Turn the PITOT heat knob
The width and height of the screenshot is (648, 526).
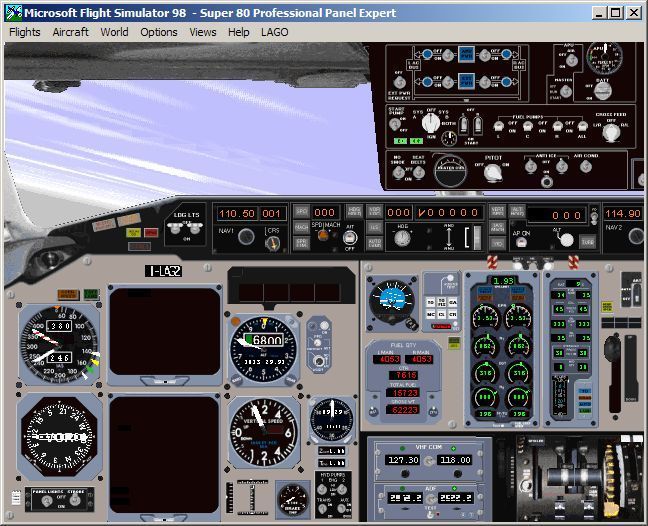tap(493, 173)
